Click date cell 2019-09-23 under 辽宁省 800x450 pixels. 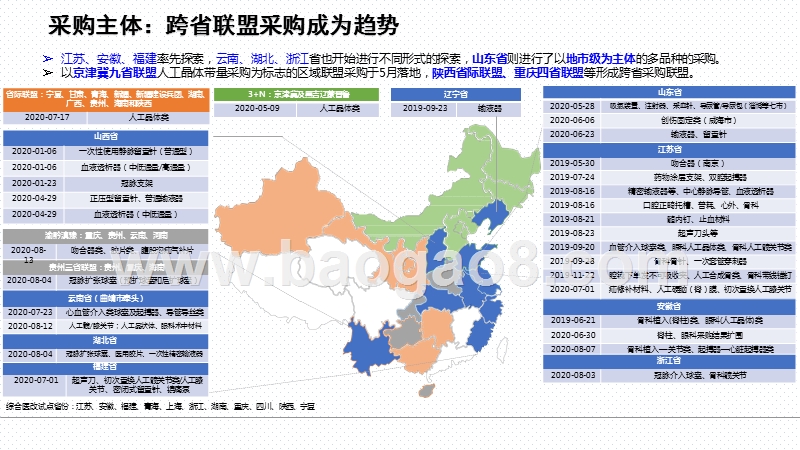pos(425,109)
